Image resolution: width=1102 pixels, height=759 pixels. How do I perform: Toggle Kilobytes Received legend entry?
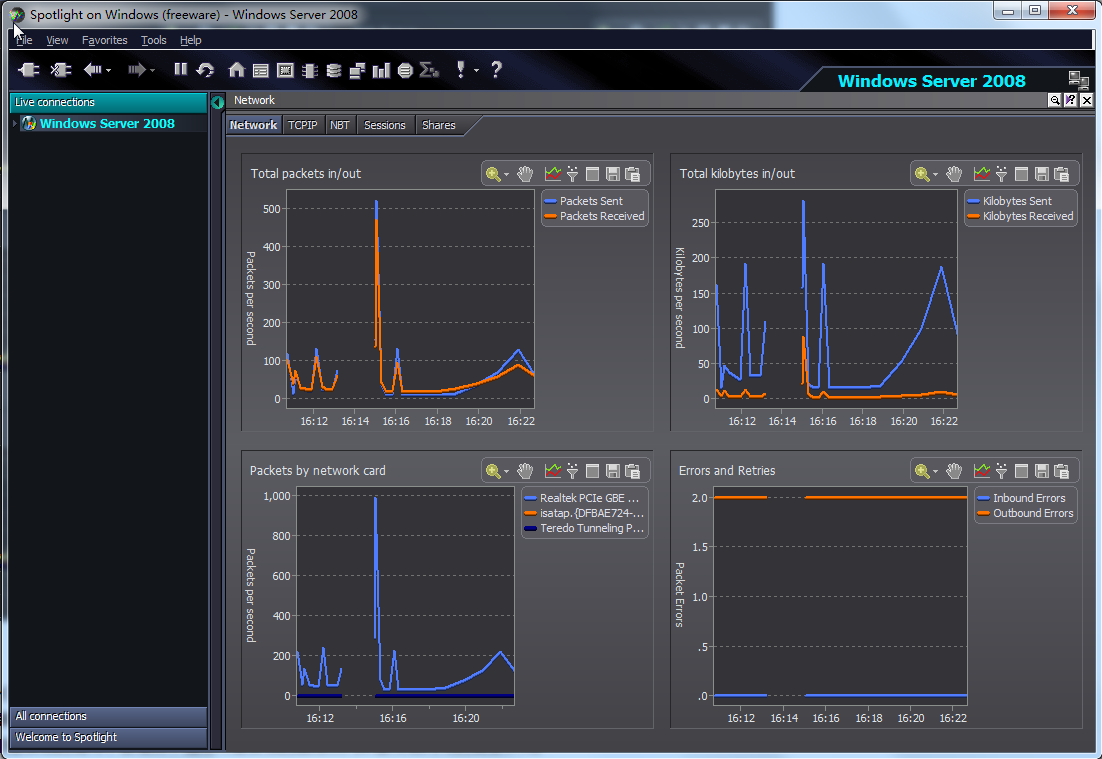click(1020, 216)
